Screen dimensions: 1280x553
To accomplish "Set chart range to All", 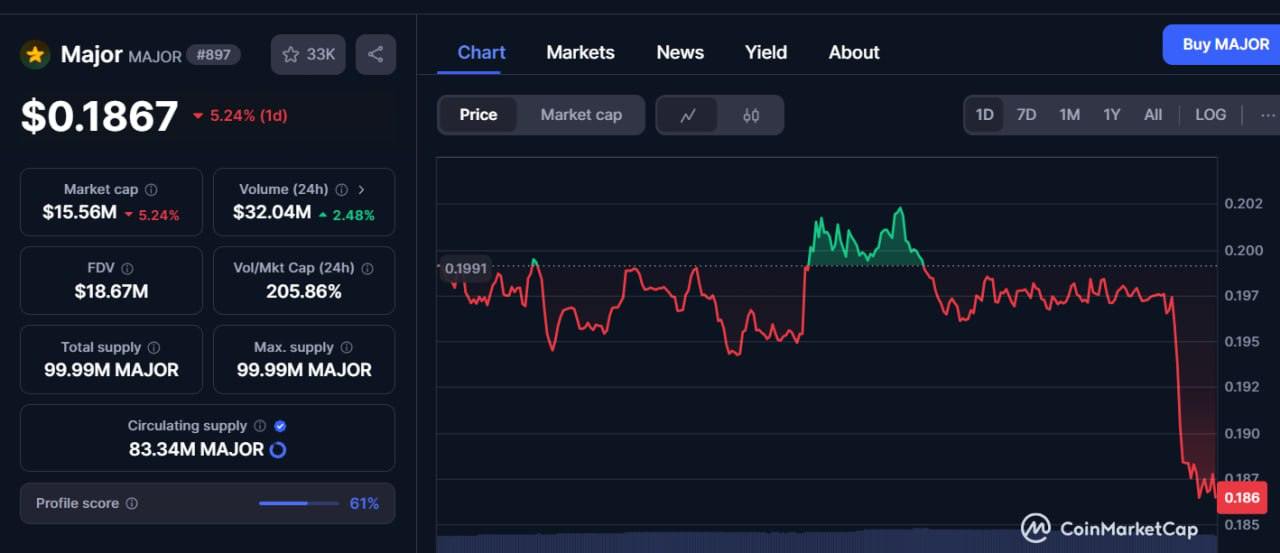I will click(1153, 115).
